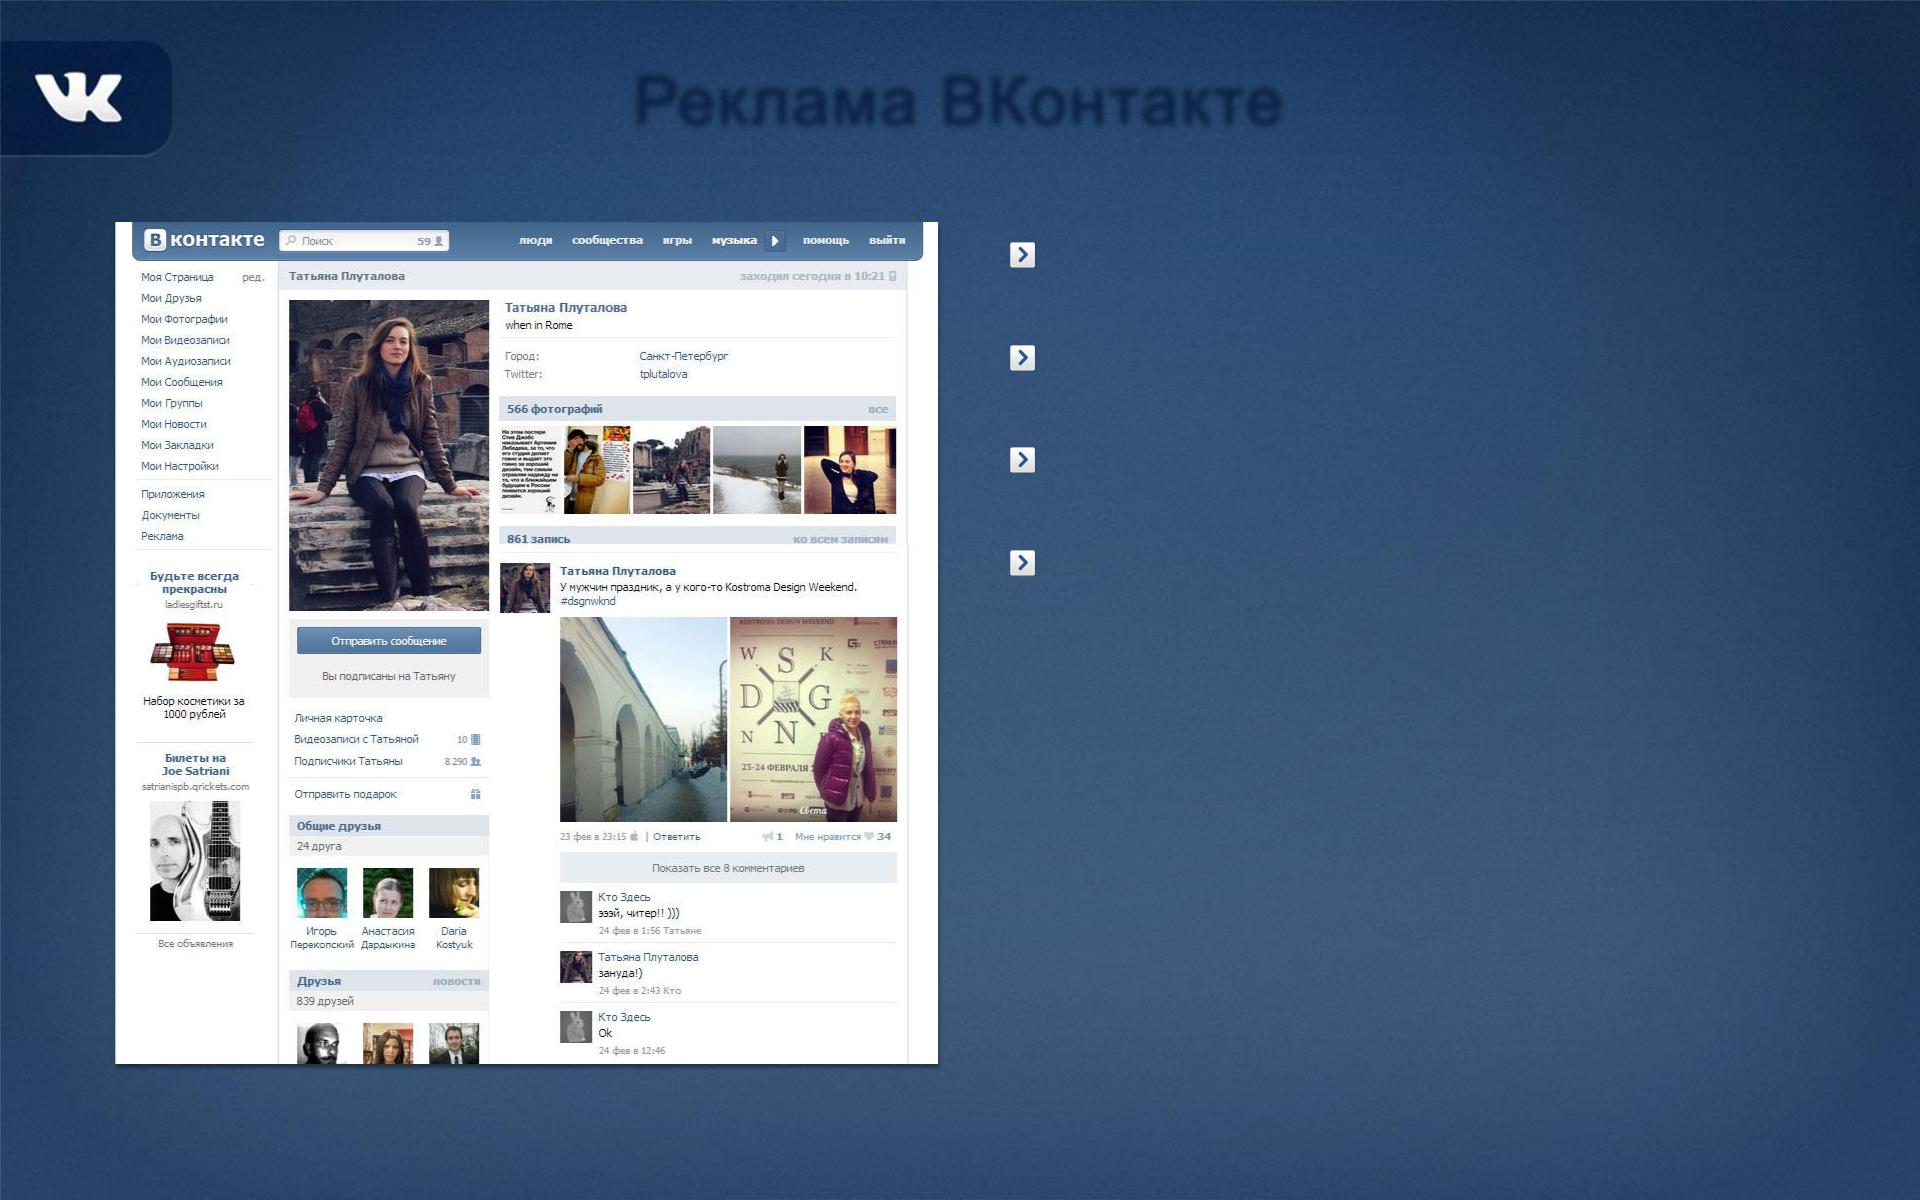Viewport: 1920px width, 1200px height.
Task: Click Отправить подарок link
Action: pos(345,794)
